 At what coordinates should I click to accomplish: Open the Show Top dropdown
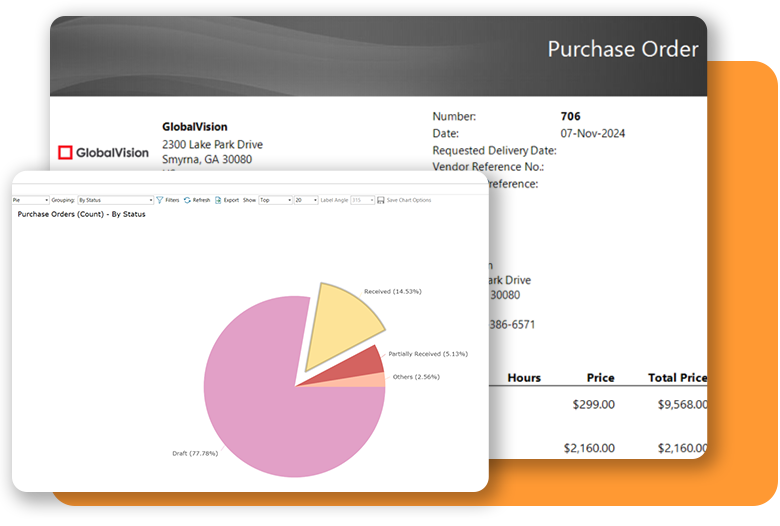pos(275,200)
